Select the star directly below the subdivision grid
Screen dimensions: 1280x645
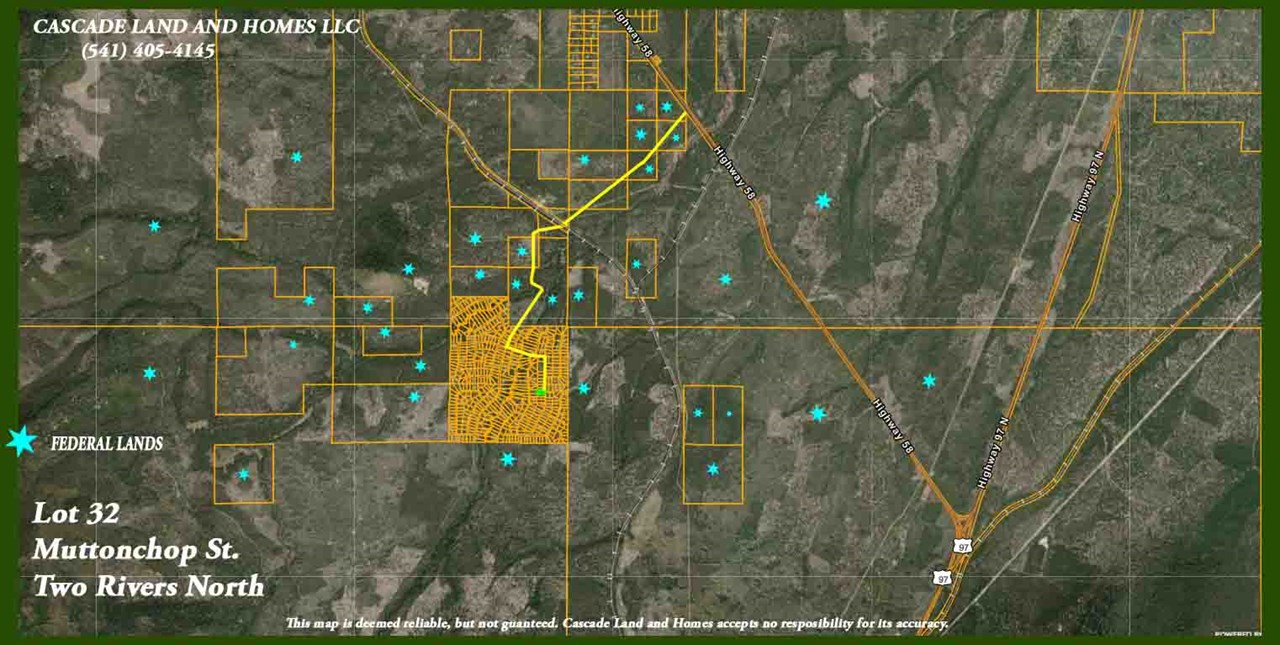click(508, 459)
